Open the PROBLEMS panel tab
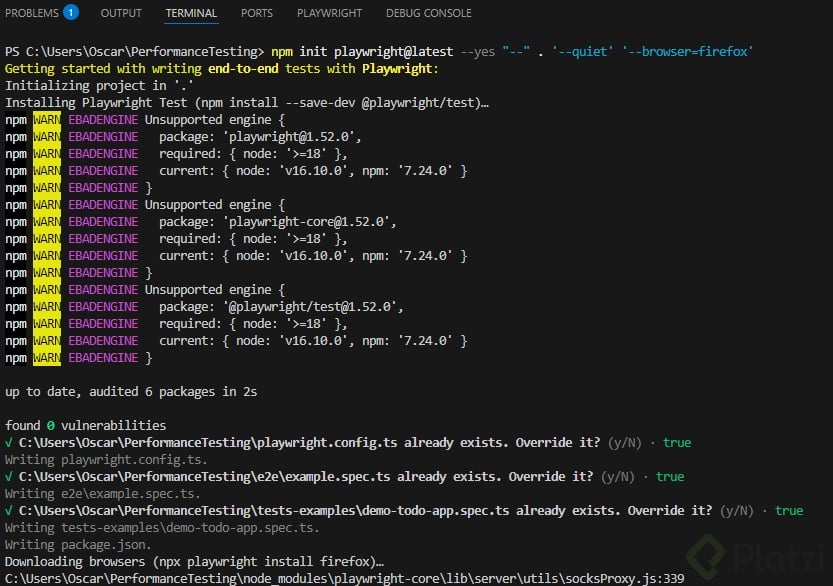This screenshot has height=586, width=833. 32,13
